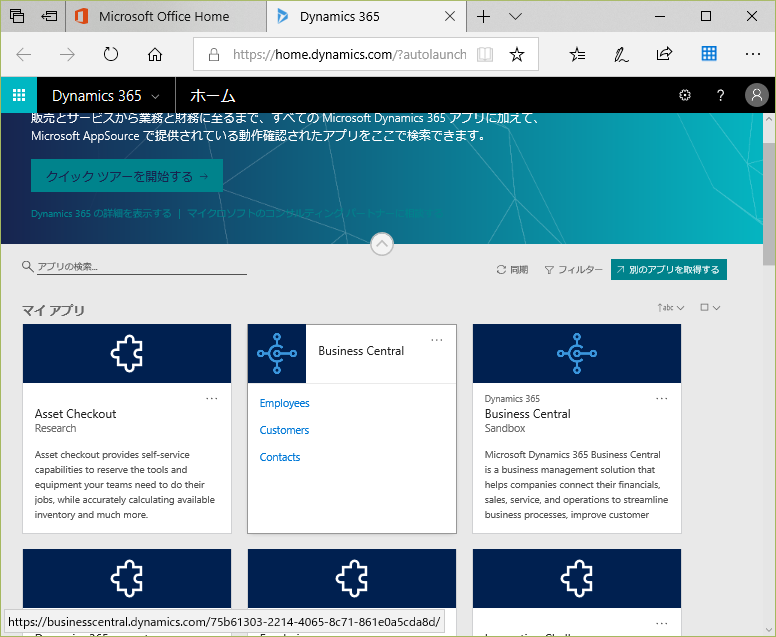Click the Research subtitle under Asset Checkout
The width and height of the screenshot is (776, 637).
(x=55, y=429)
